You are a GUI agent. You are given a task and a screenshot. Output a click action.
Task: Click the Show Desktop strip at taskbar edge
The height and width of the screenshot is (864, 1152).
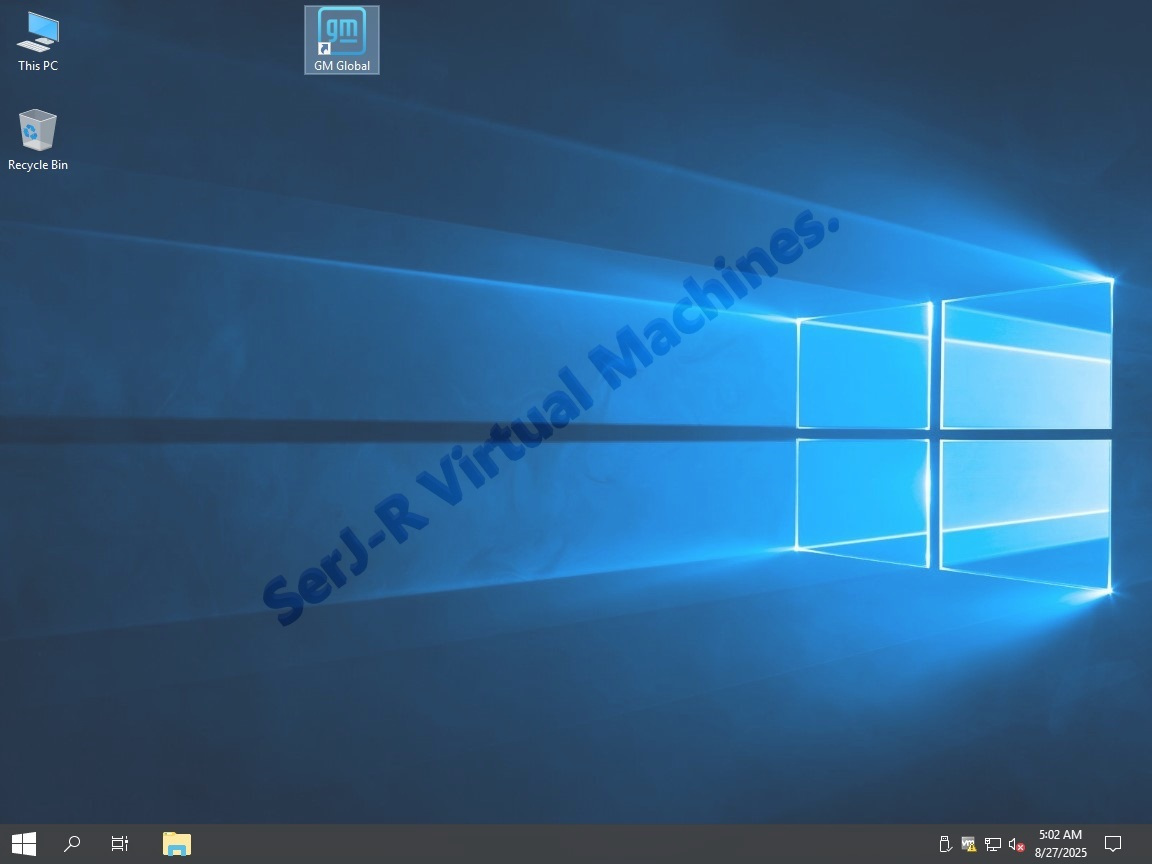1149,844
